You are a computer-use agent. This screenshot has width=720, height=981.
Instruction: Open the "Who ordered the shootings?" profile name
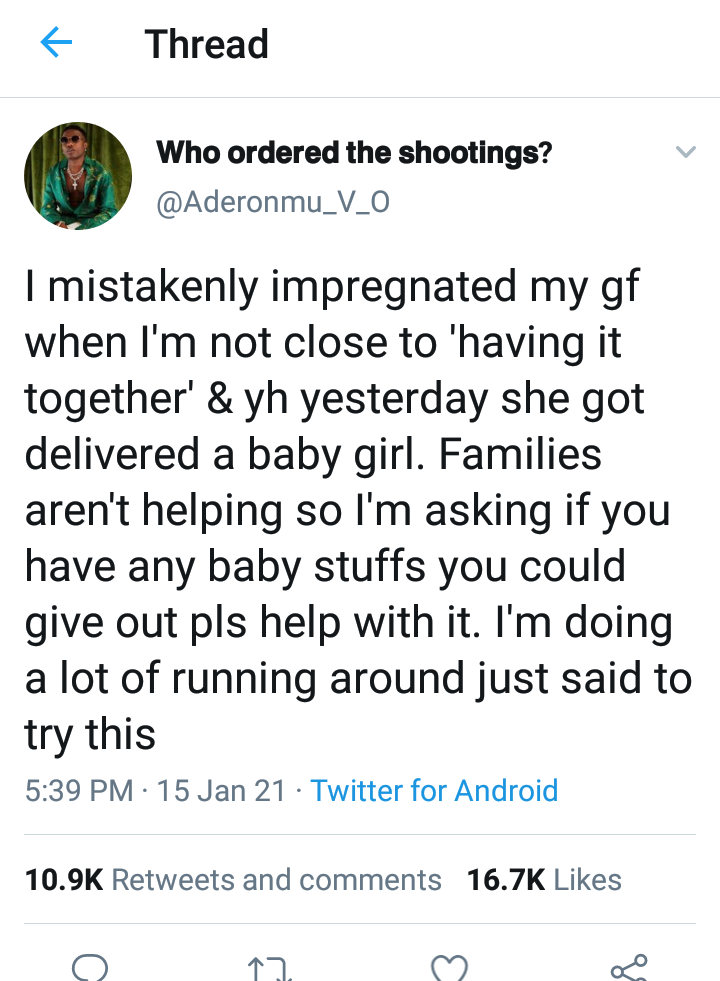tap(355, 154)
